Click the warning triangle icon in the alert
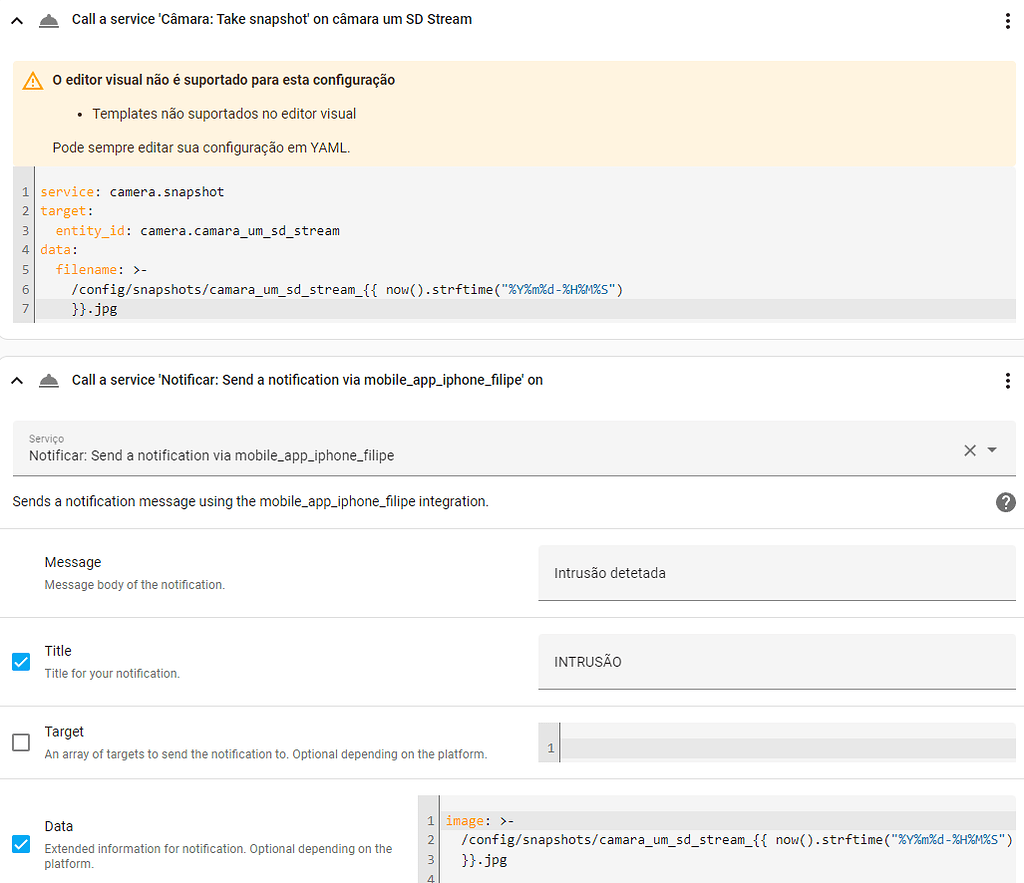The image size is (1024, 883). 33,81
